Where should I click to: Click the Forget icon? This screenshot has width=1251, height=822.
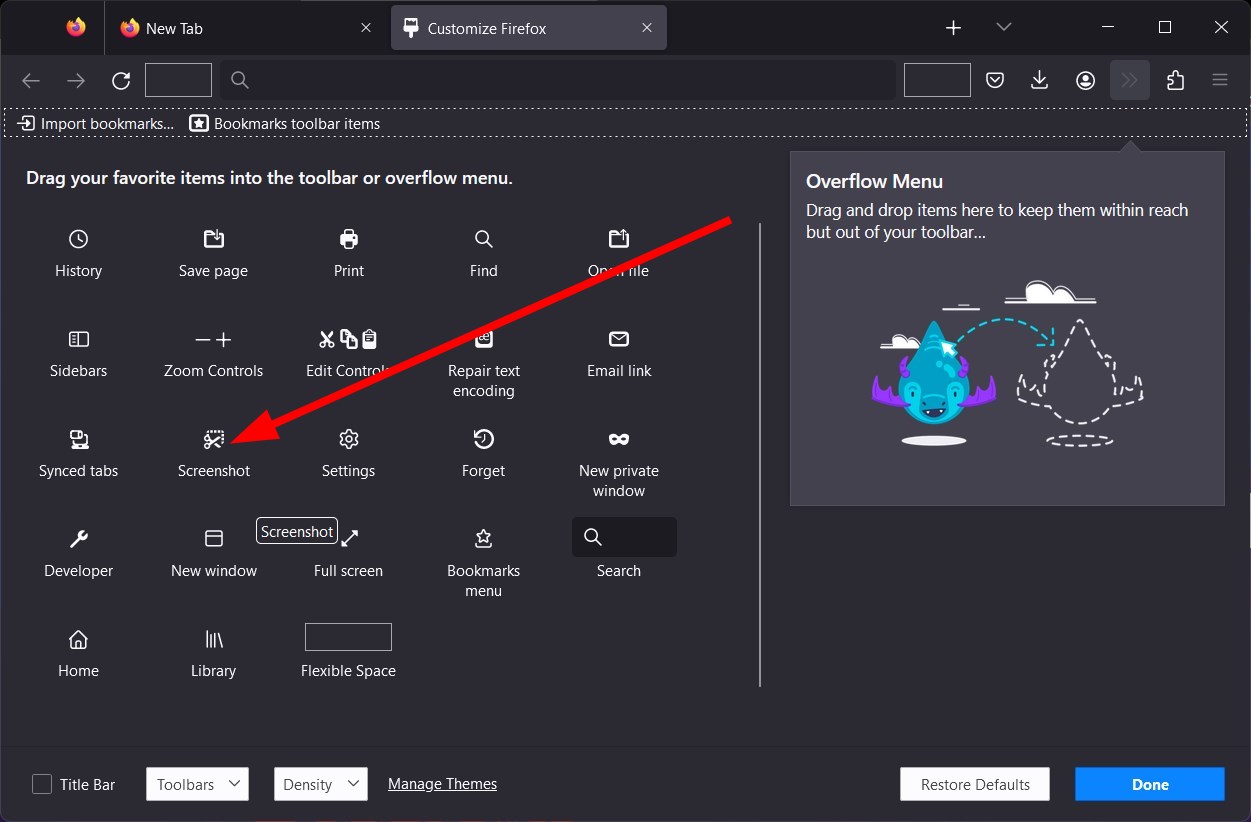483,438
